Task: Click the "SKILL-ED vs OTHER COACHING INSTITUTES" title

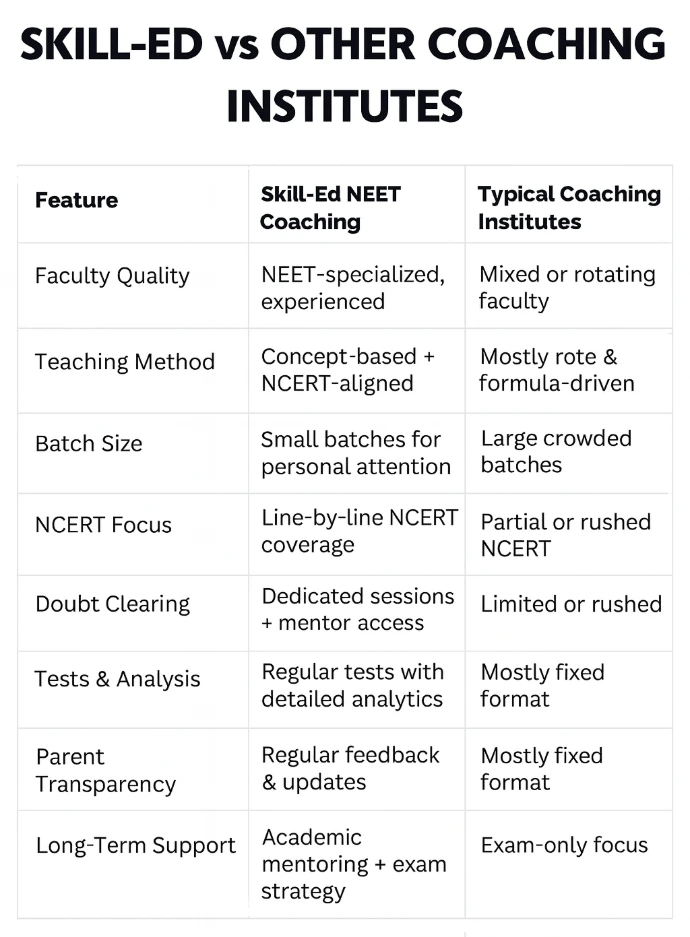Action: tap(343, 74)
